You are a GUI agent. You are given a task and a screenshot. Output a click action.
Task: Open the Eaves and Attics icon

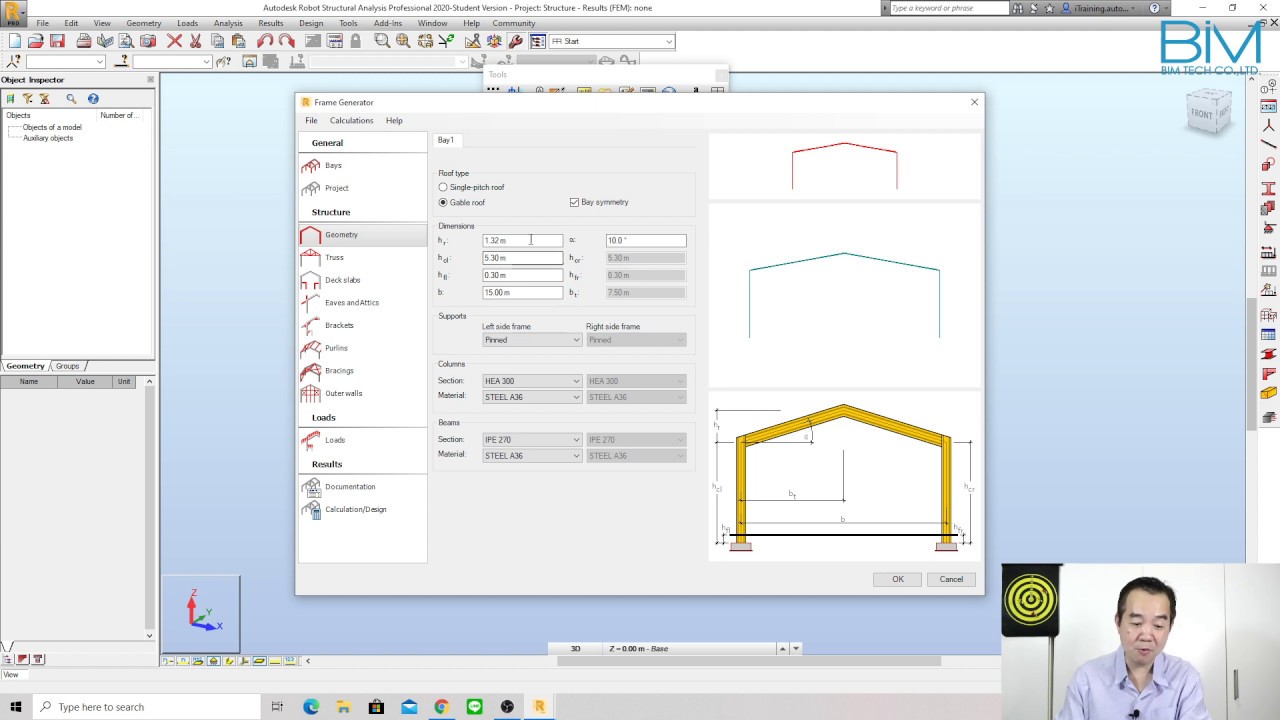tap(311, 303)
